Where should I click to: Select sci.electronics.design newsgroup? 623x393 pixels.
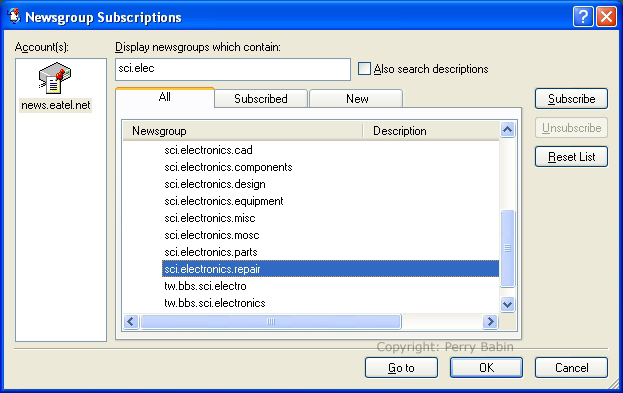(x=215, y=184)
